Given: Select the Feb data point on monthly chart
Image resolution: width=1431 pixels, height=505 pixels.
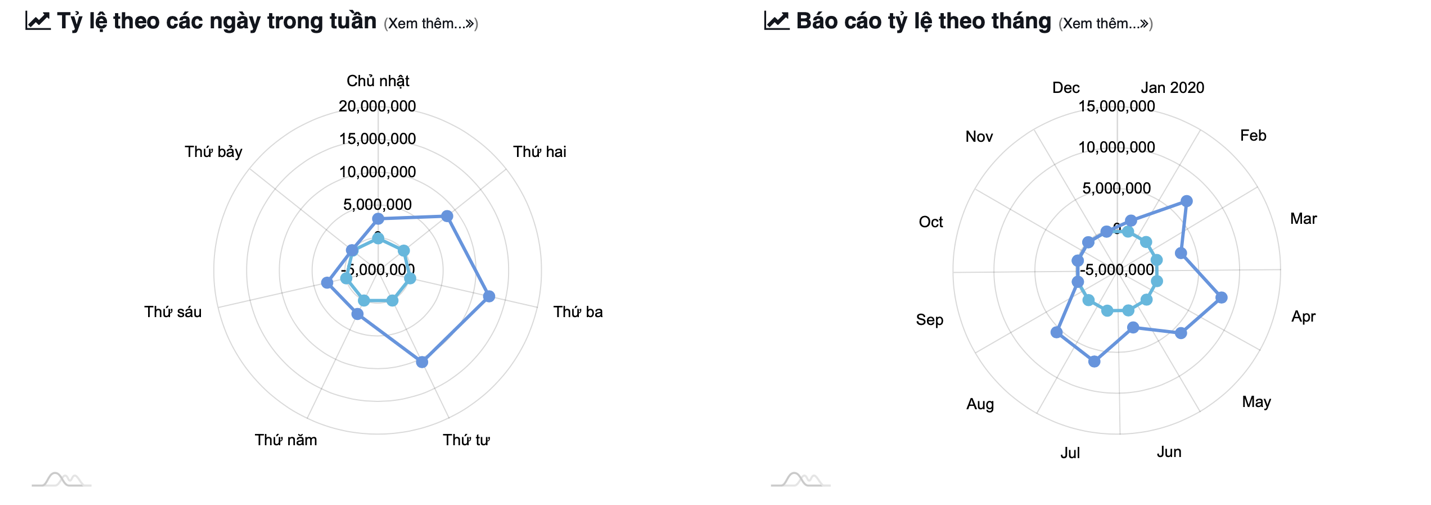Looking at the screenshot, I should [1187, 201].
